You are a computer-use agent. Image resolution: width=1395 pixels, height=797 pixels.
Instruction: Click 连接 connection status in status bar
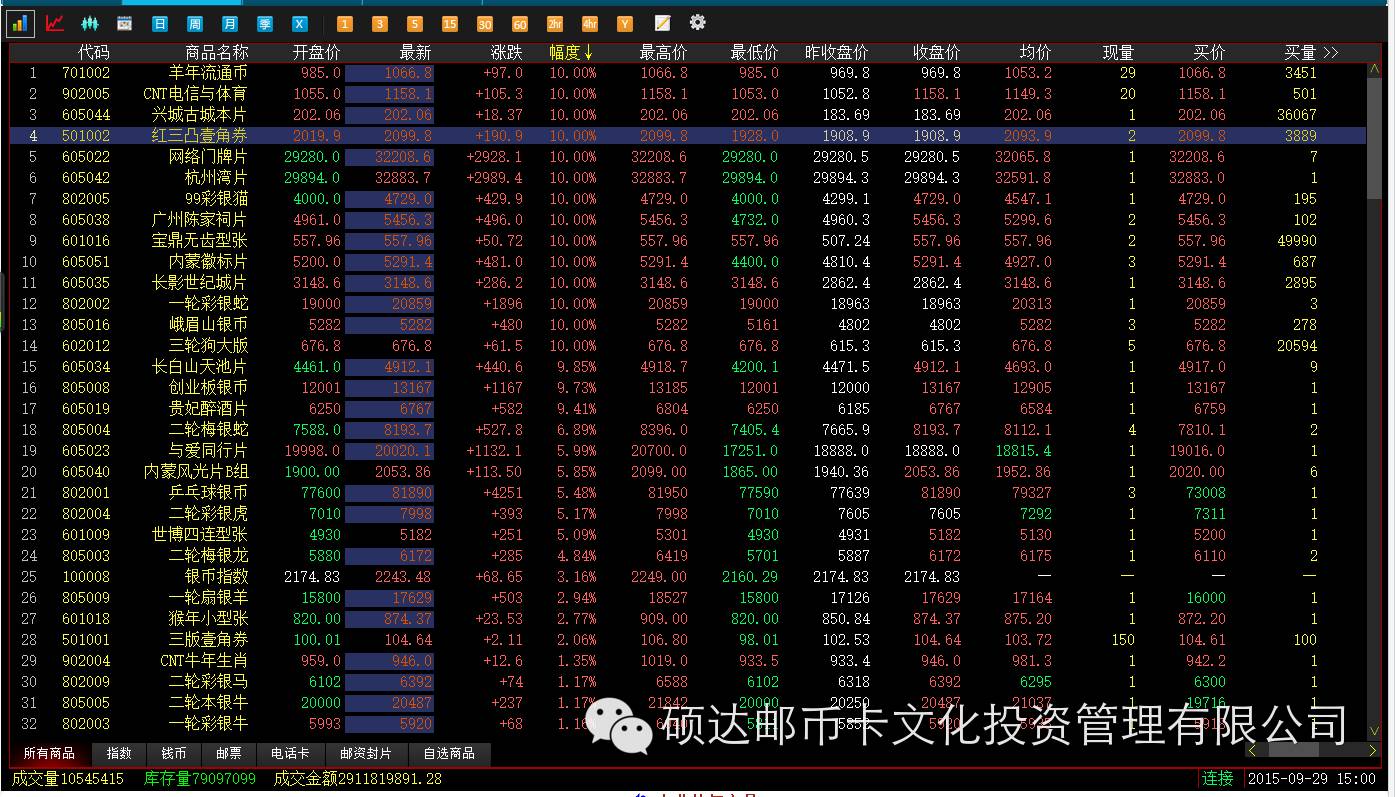[1217, 778]
